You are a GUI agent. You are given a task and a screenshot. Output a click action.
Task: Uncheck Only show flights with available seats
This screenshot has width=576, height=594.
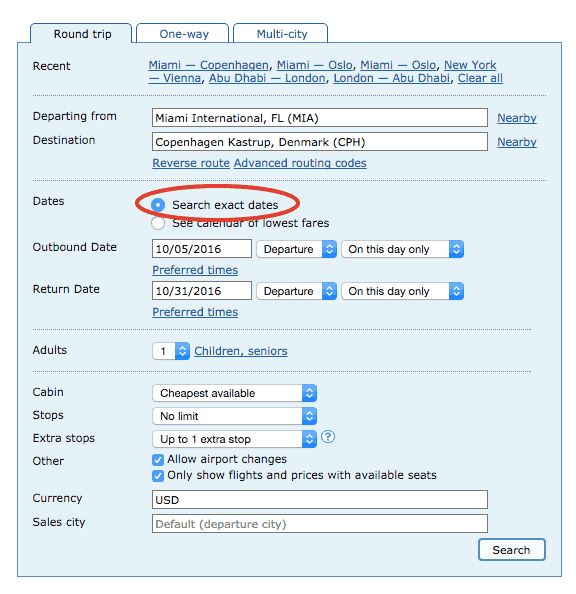(x=158, y=475)
